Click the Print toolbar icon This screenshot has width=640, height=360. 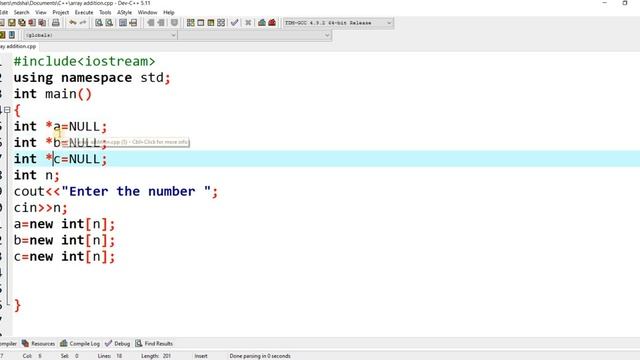pyautogui.click(x=56, y=23)
